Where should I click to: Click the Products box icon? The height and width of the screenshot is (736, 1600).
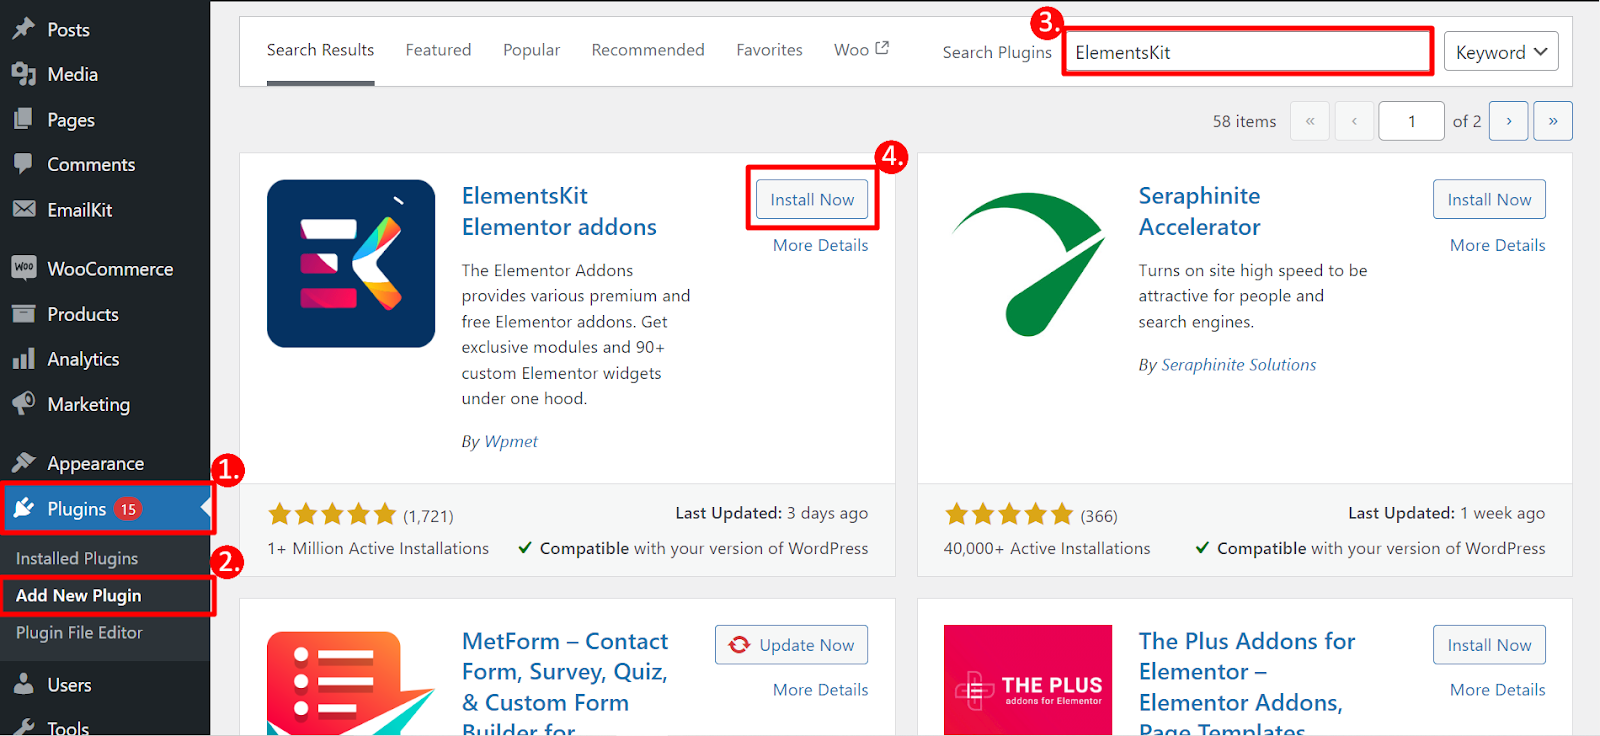(x=24, y=313)
